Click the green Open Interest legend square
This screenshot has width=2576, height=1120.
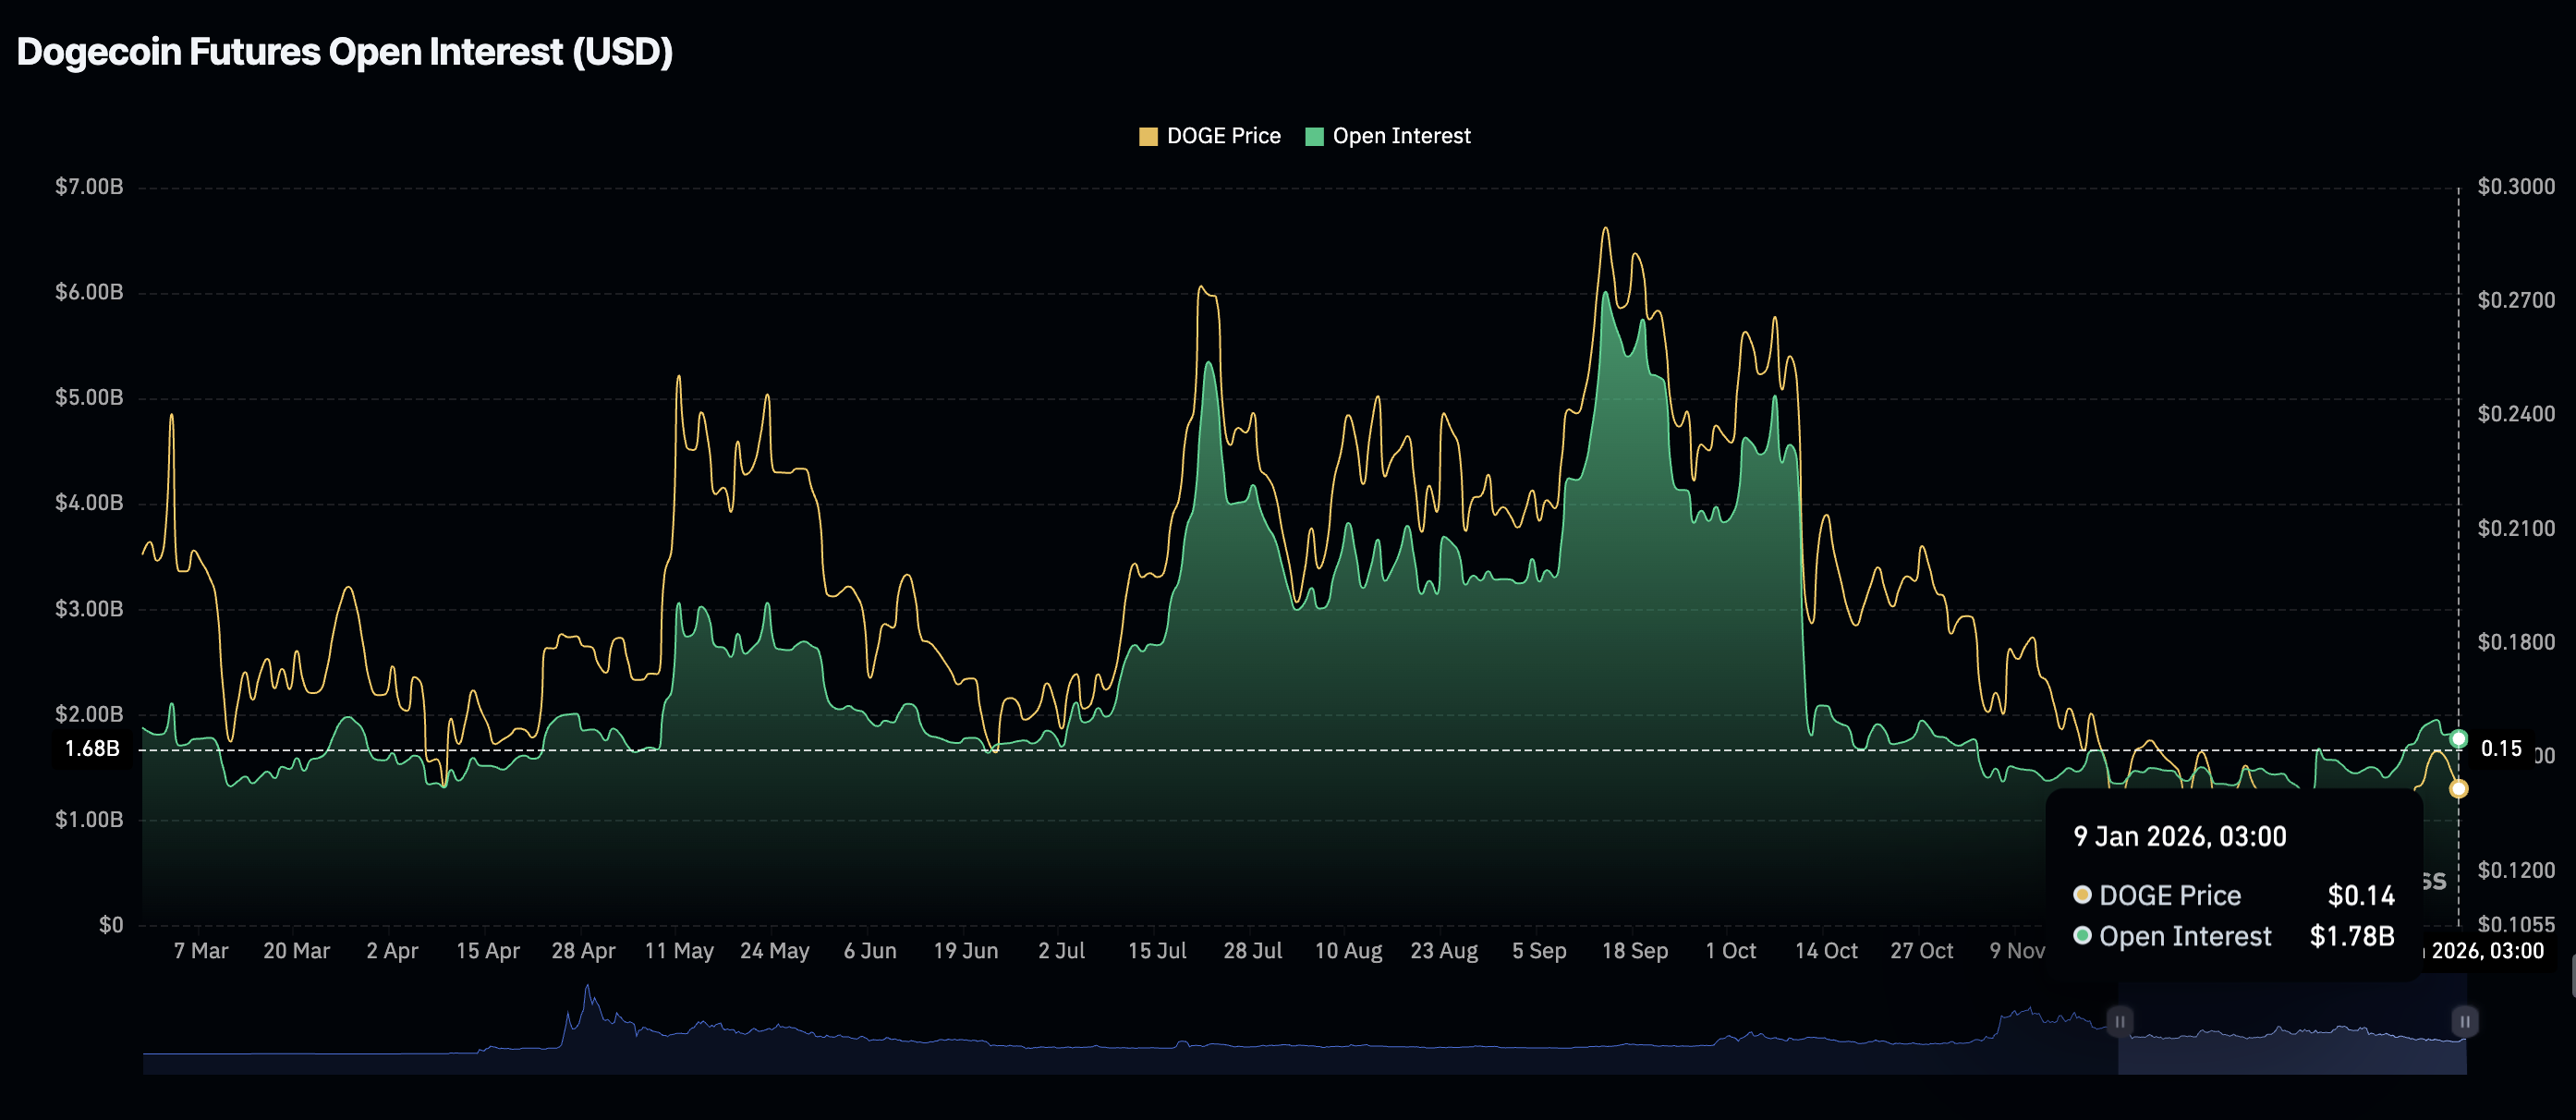[1315, 135]
